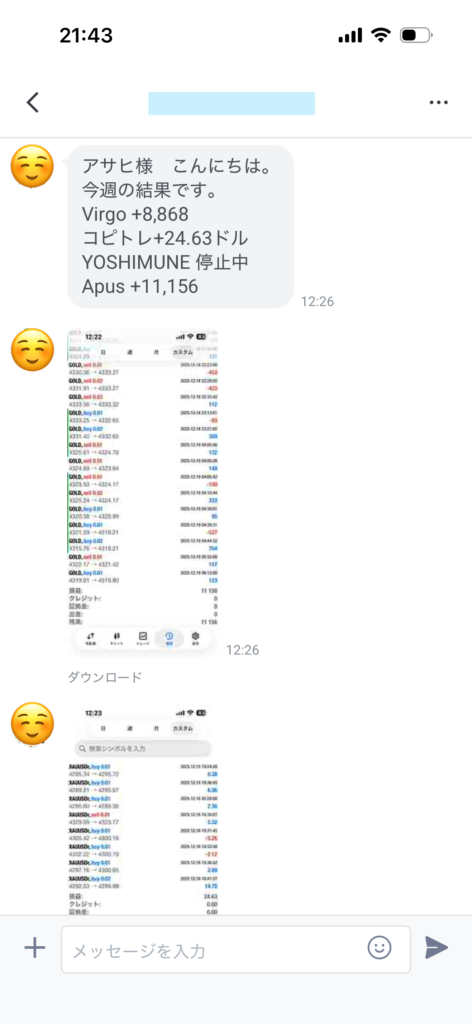This screenshot has width=472, height=1024.
Task: Tap the 検索シンボルを入力 search box in screenshot
Action: 143,748
